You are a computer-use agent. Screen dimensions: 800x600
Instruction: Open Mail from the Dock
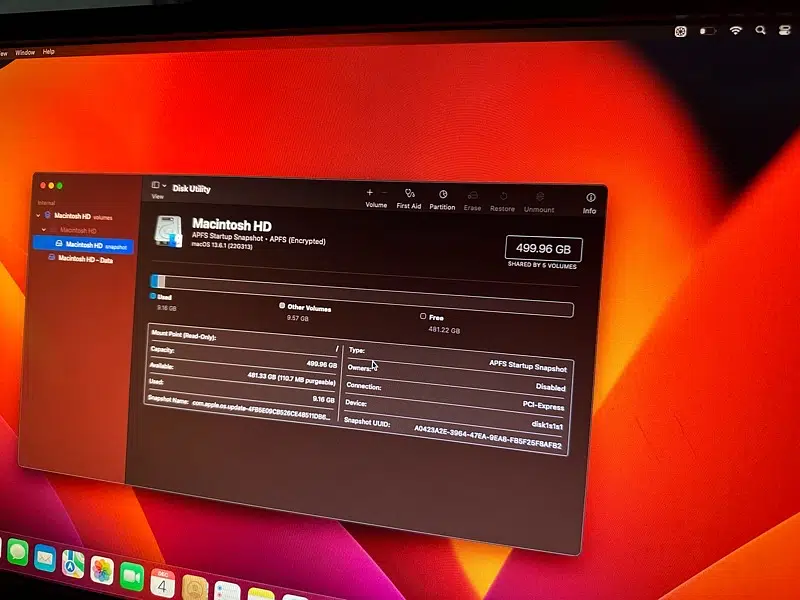pyautogui.click(x=45, y=558)
